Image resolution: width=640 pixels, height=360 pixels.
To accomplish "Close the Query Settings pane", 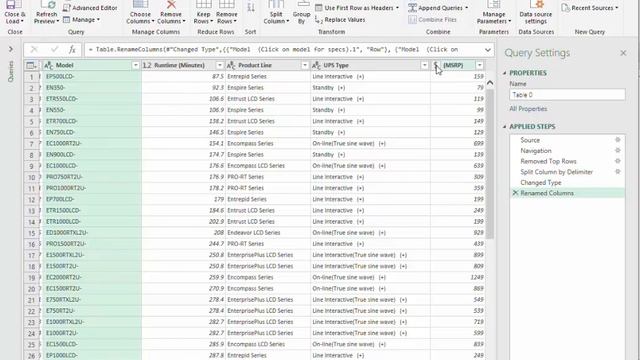I will point(623,53).
